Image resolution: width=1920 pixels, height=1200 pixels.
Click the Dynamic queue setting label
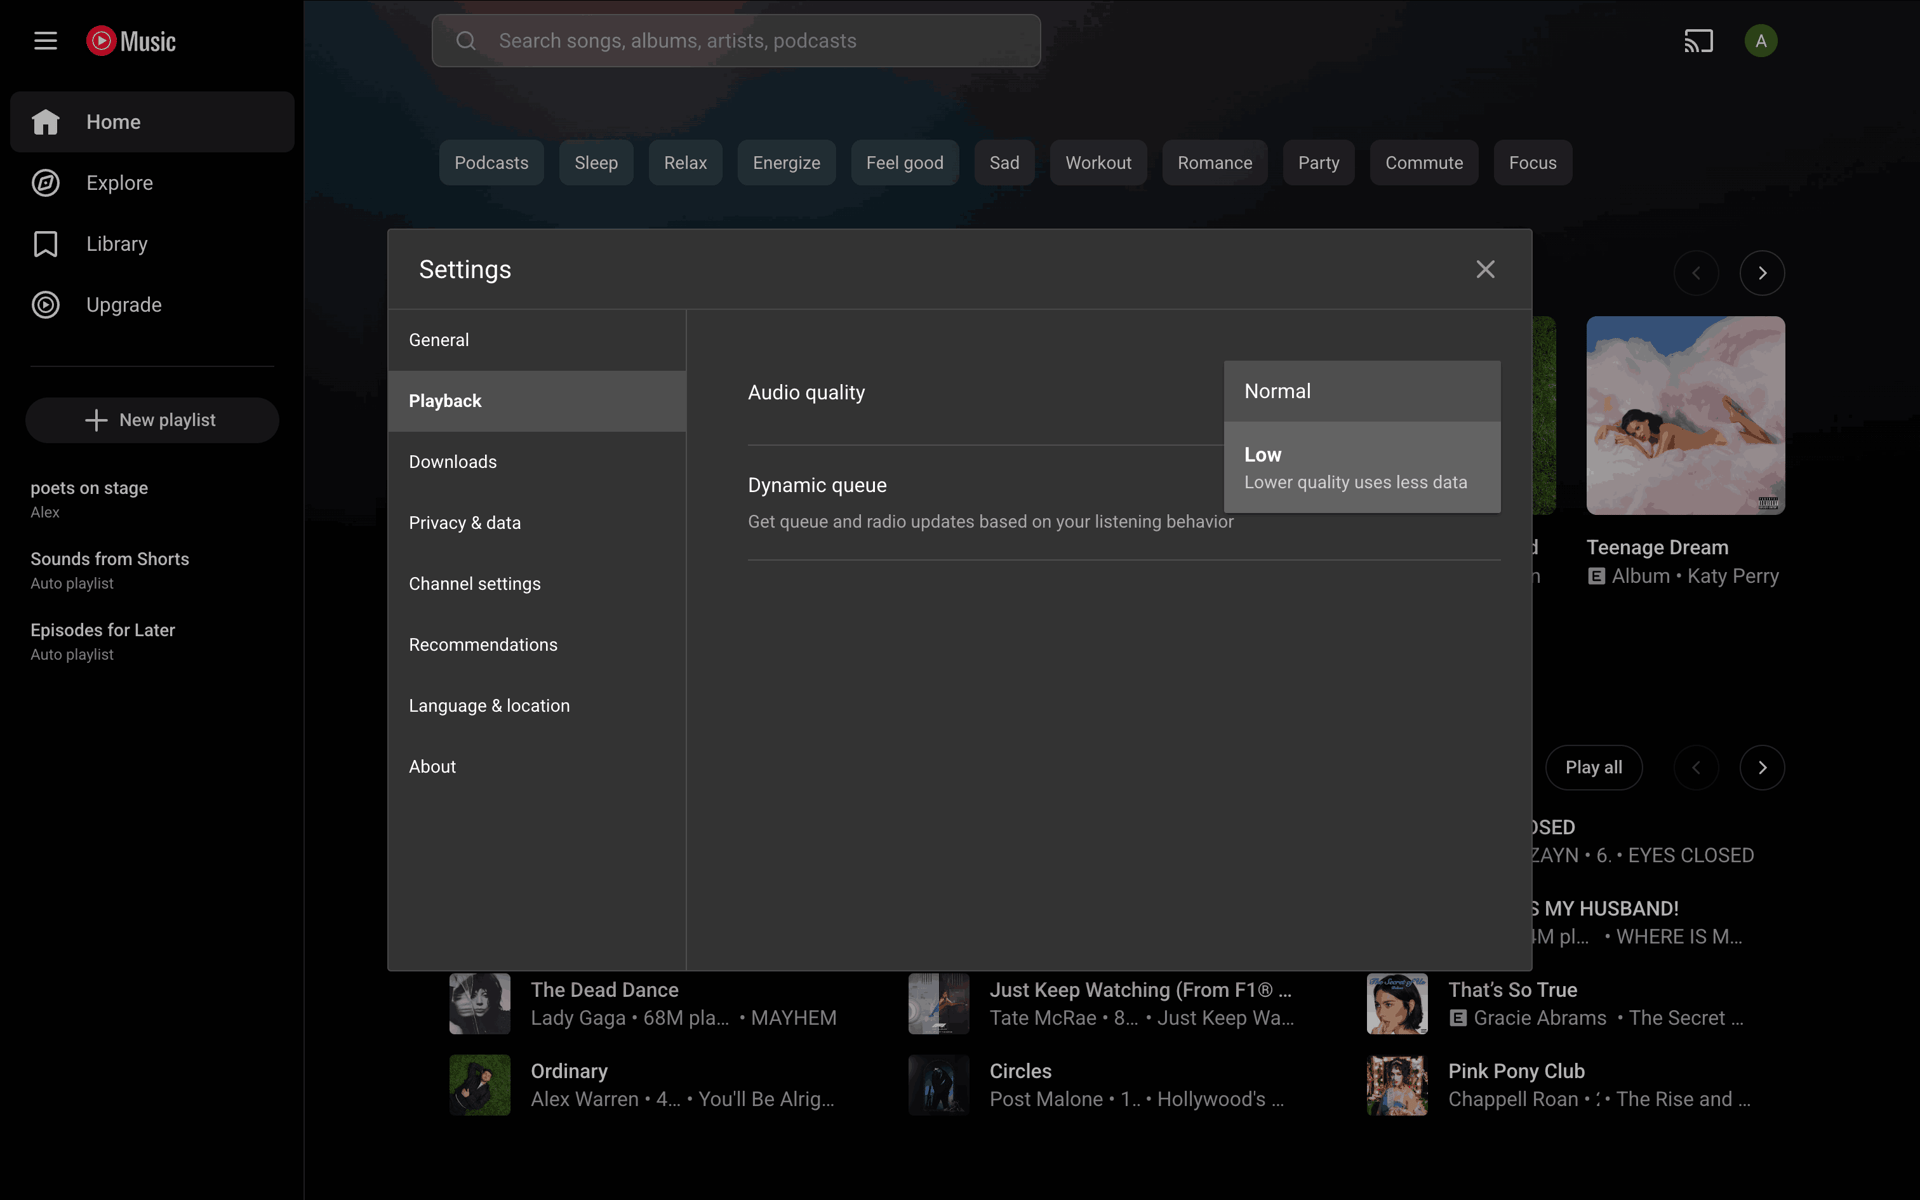pos(817,485)
